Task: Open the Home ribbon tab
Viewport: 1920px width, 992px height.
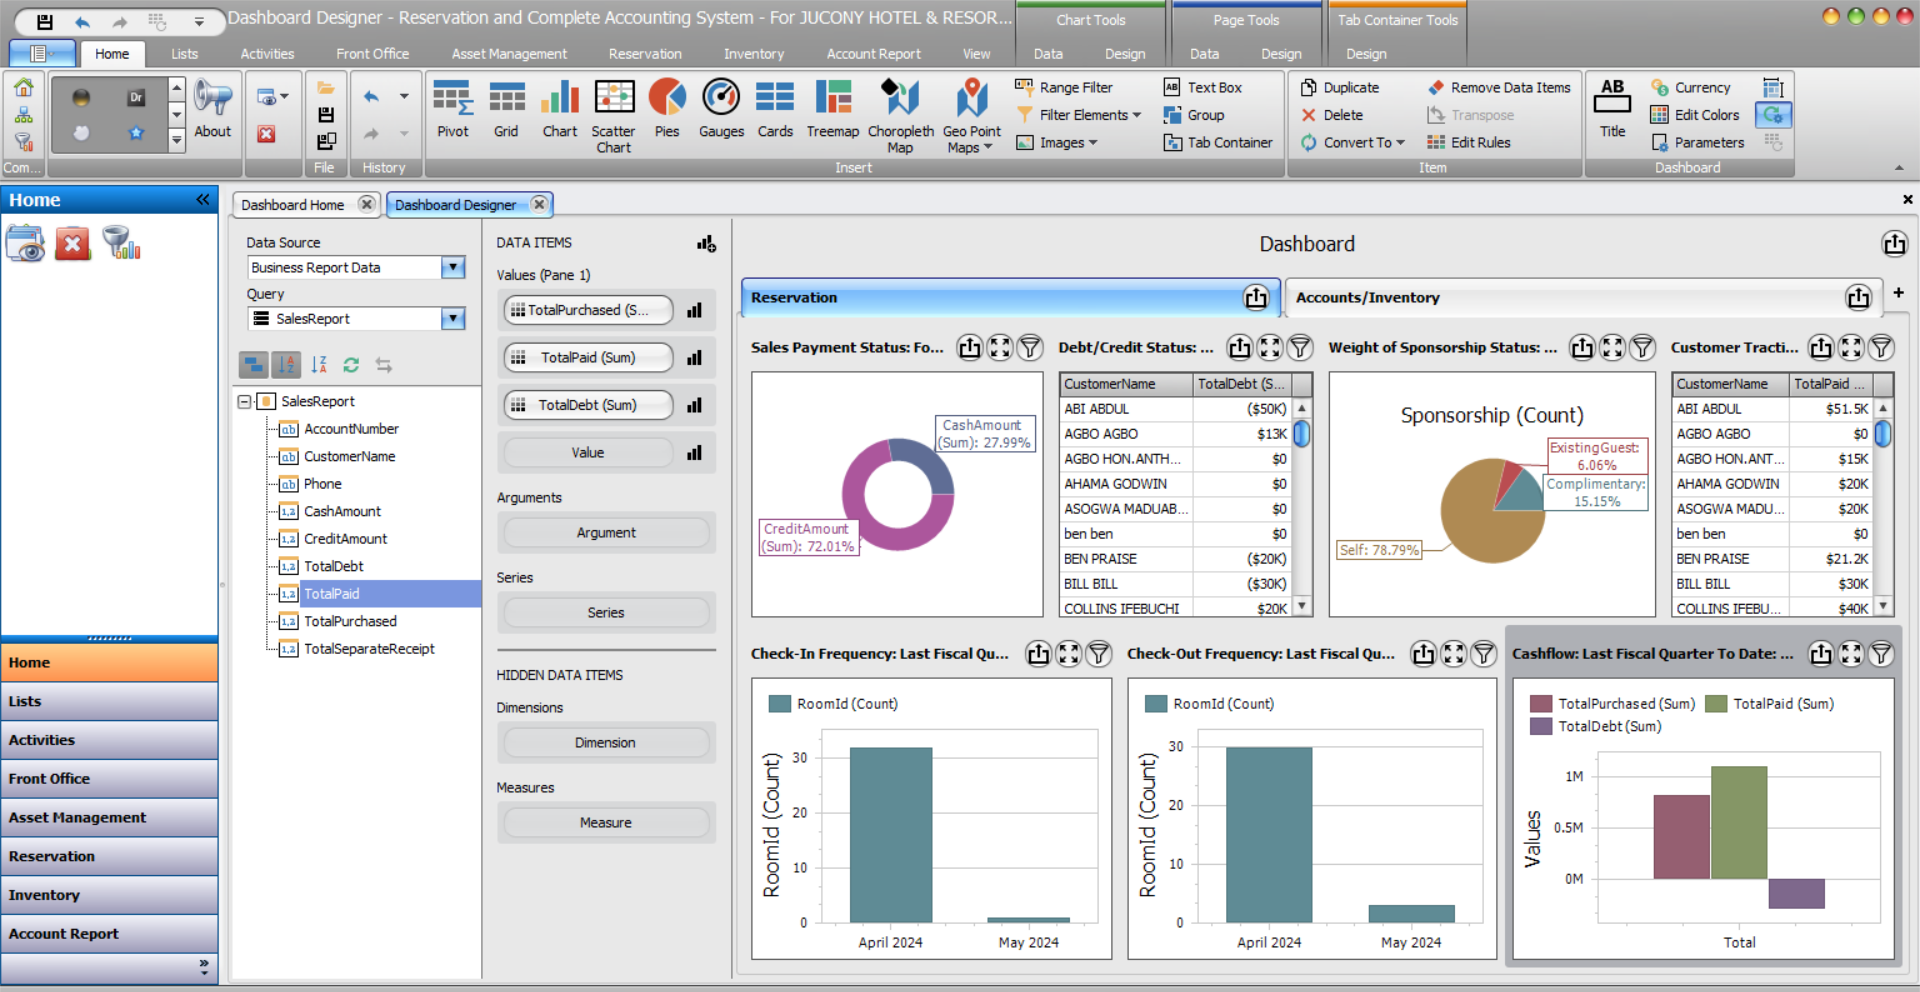Action: 112,54
